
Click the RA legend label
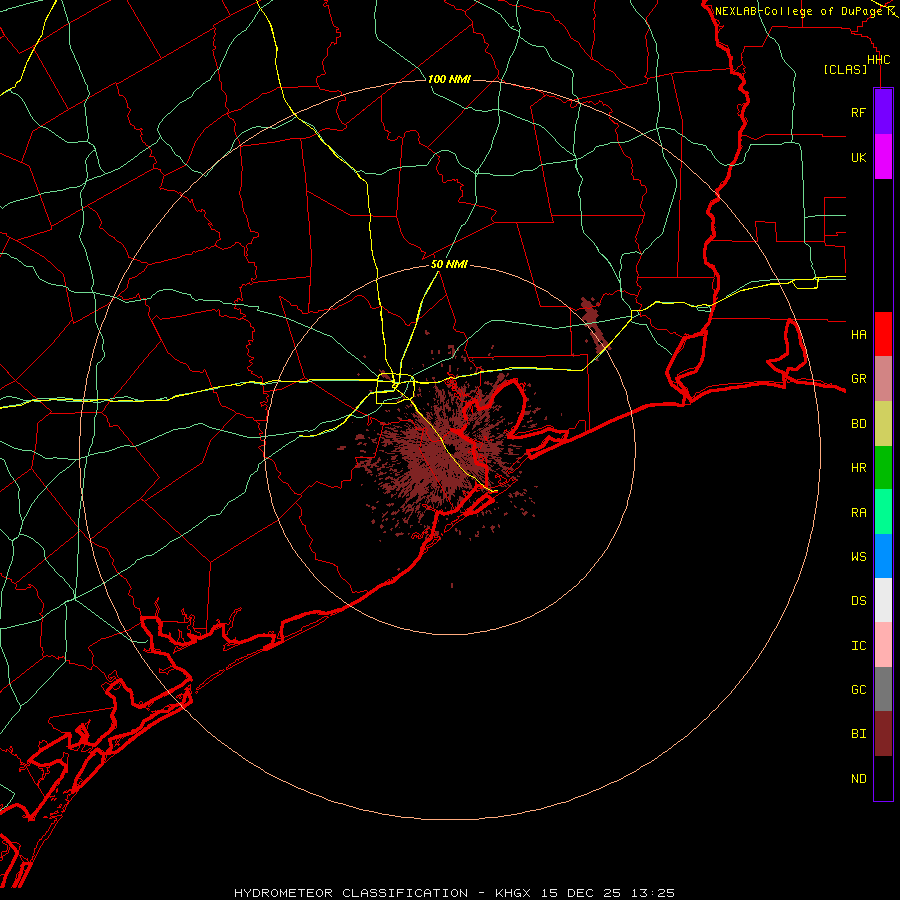pos(858,513)
